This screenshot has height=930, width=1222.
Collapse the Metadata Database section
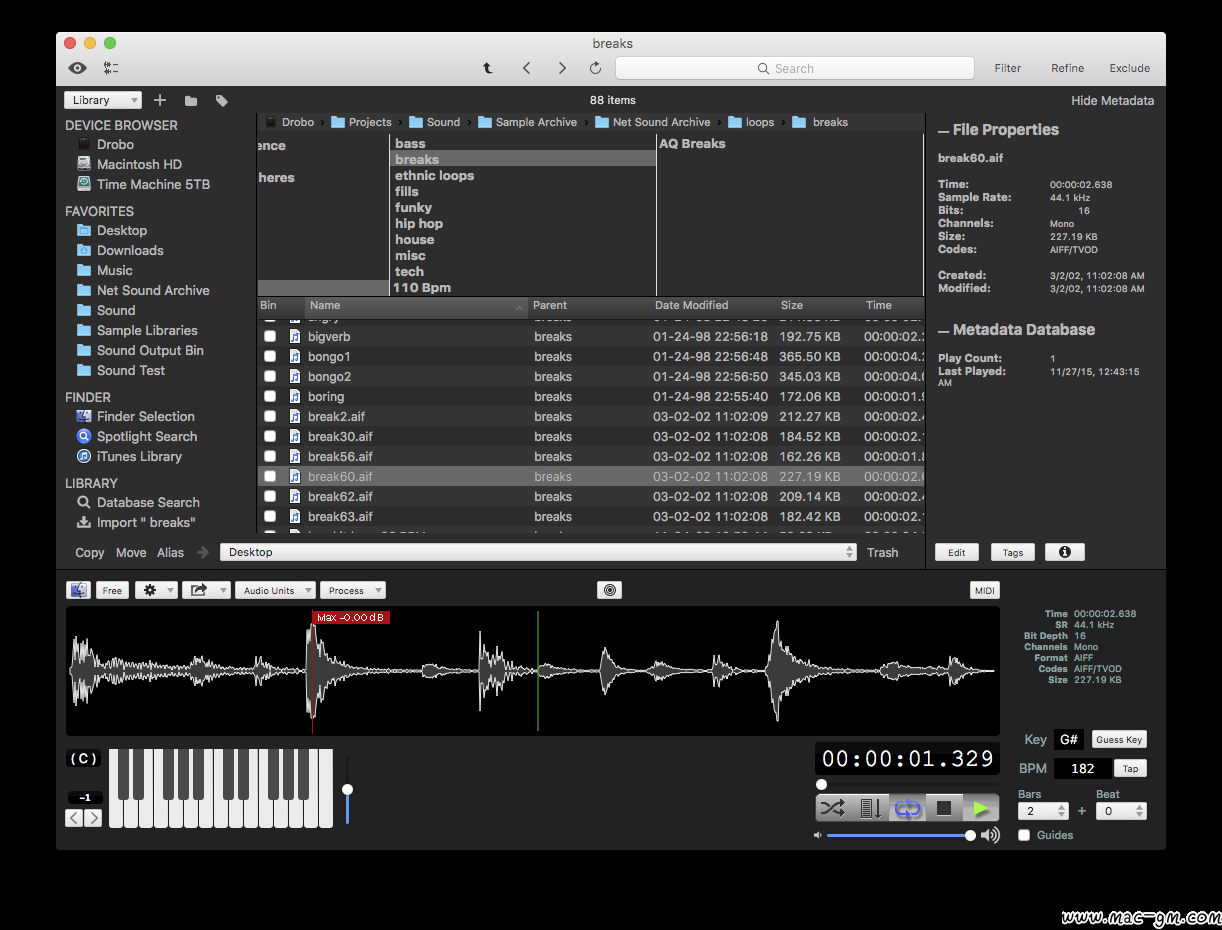click(944, 330)
